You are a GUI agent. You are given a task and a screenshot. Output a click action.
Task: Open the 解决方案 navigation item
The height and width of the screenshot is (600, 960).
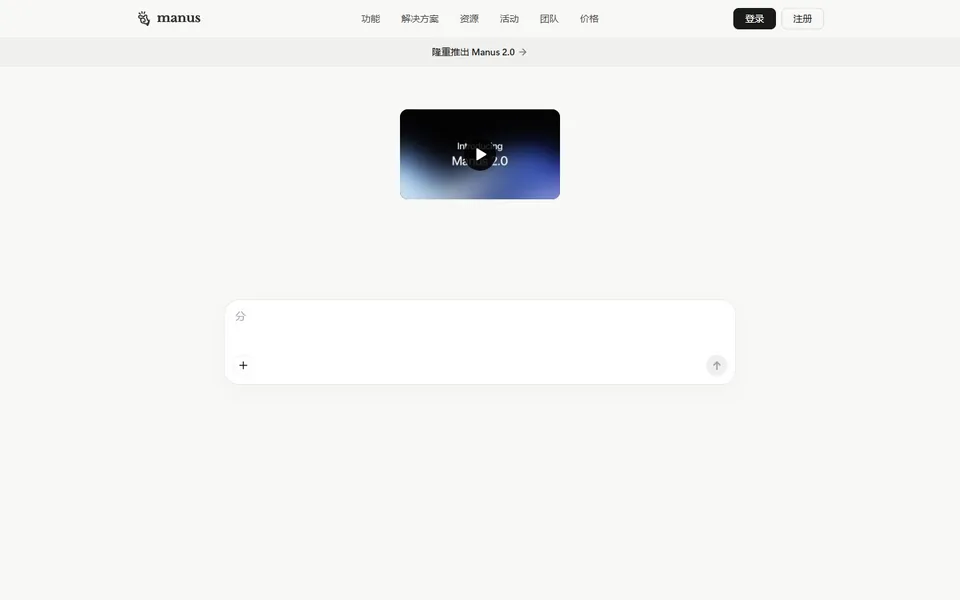(420, 19)
